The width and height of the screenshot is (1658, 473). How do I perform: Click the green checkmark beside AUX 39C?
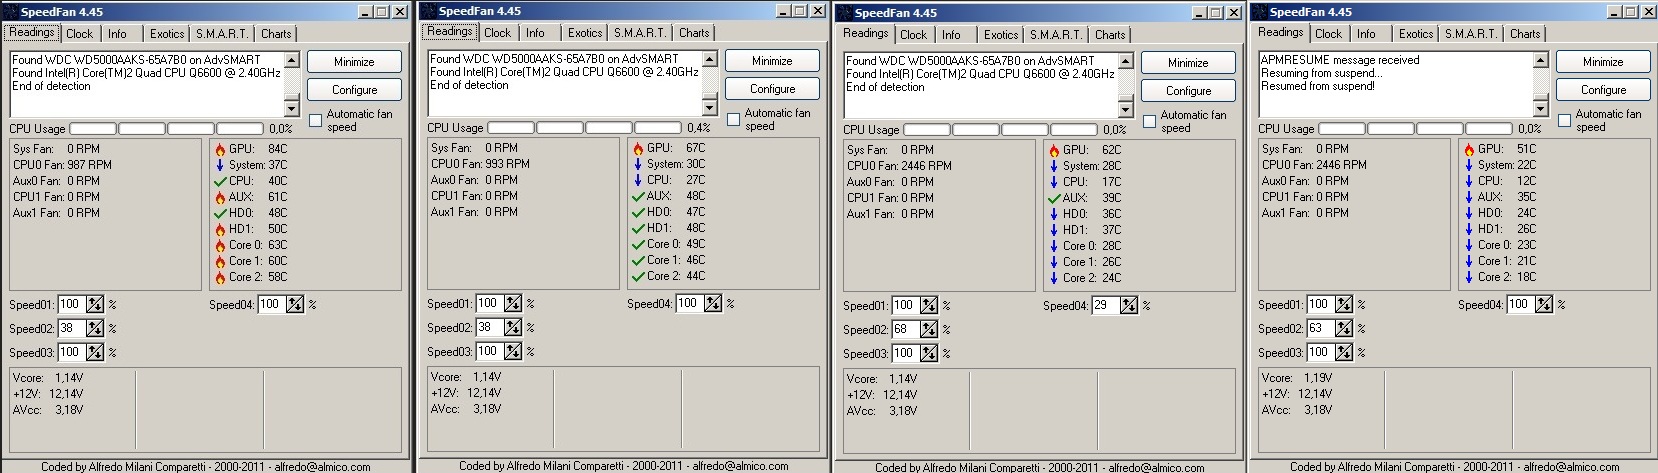pos(1054,198)
